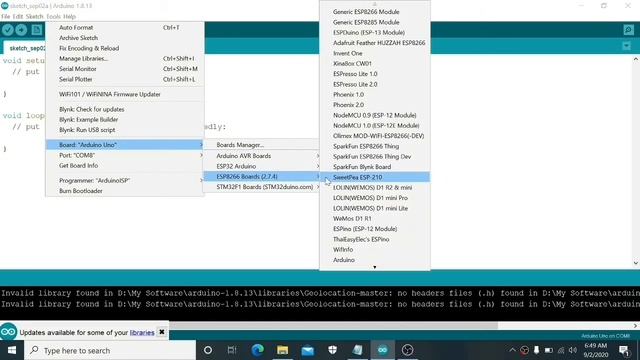Select Auto Format menu entry
This screenshot has width=640, height=360.
tap(125, 27)
